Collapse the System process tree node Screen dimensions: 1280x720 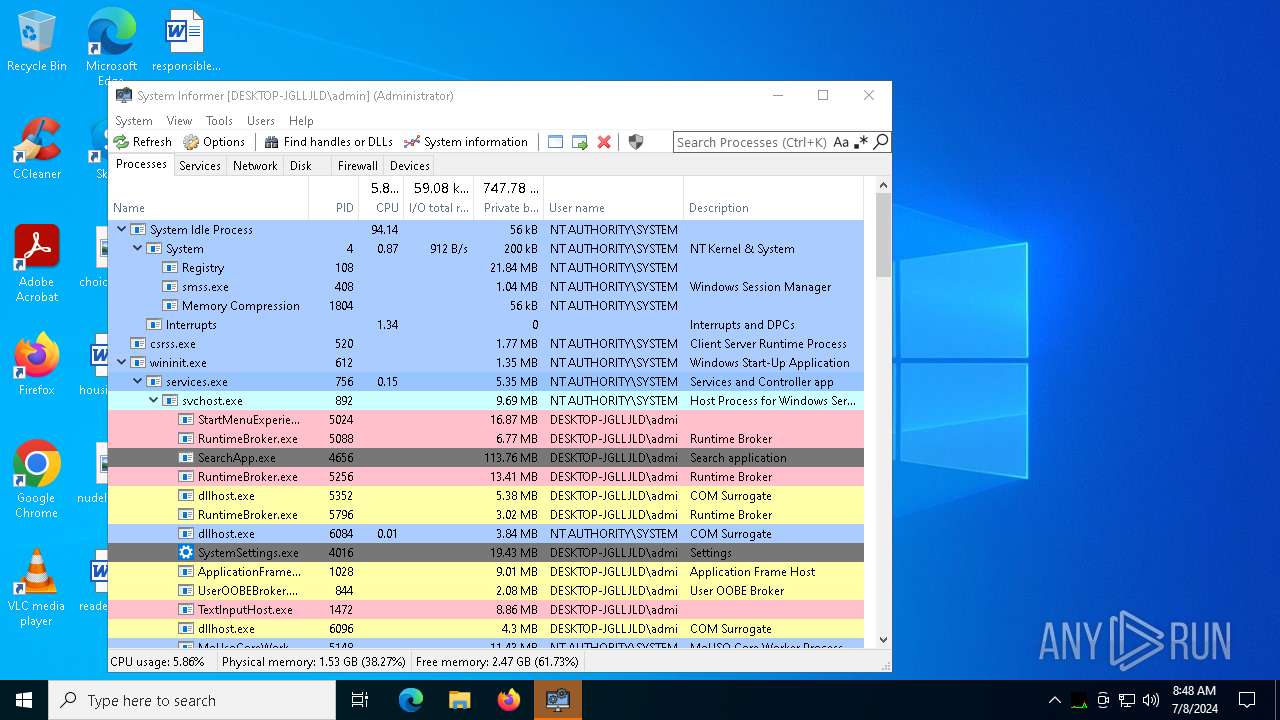point(138,249)
